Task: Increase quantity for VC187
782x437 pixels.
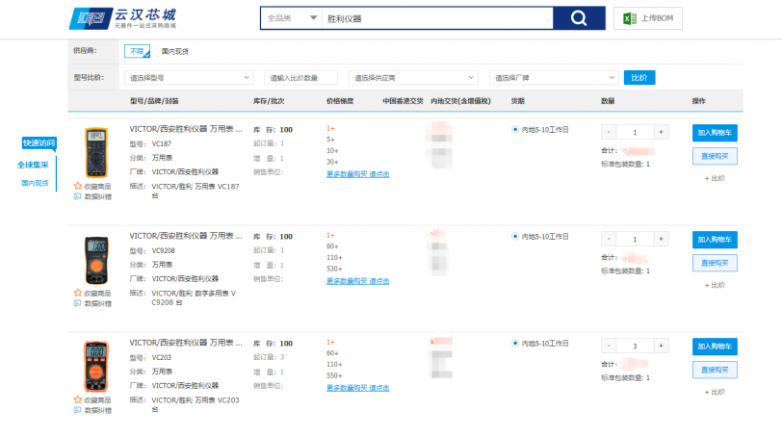Action: 661,132
